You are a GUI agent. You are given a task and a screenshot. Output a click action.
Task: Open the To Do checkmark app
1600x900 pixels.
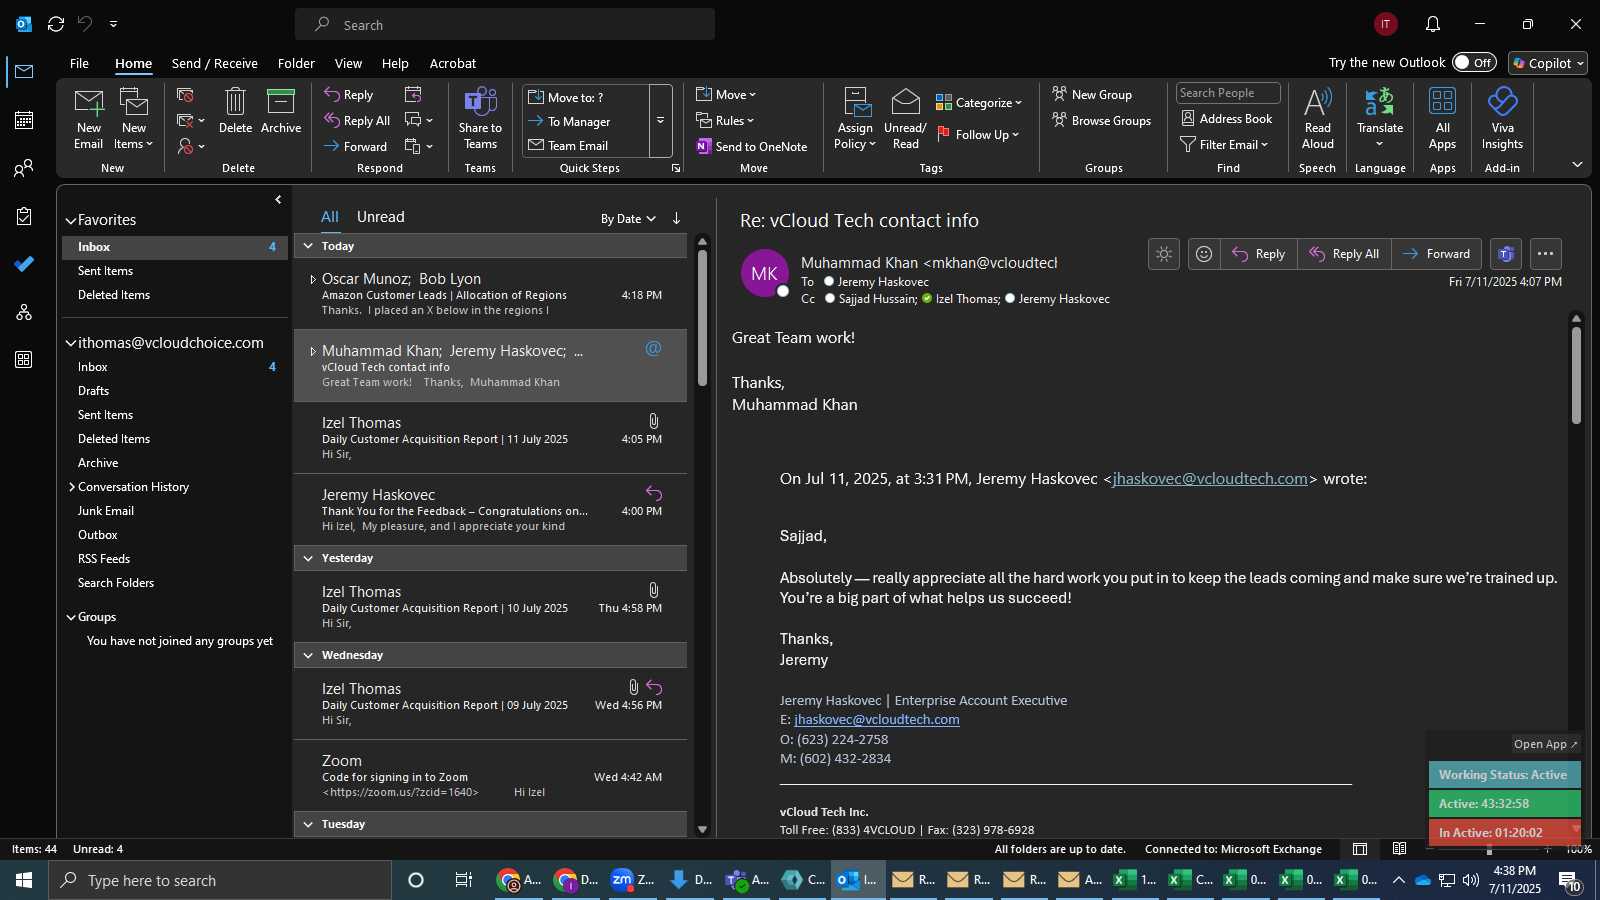[x=24, y=264]
